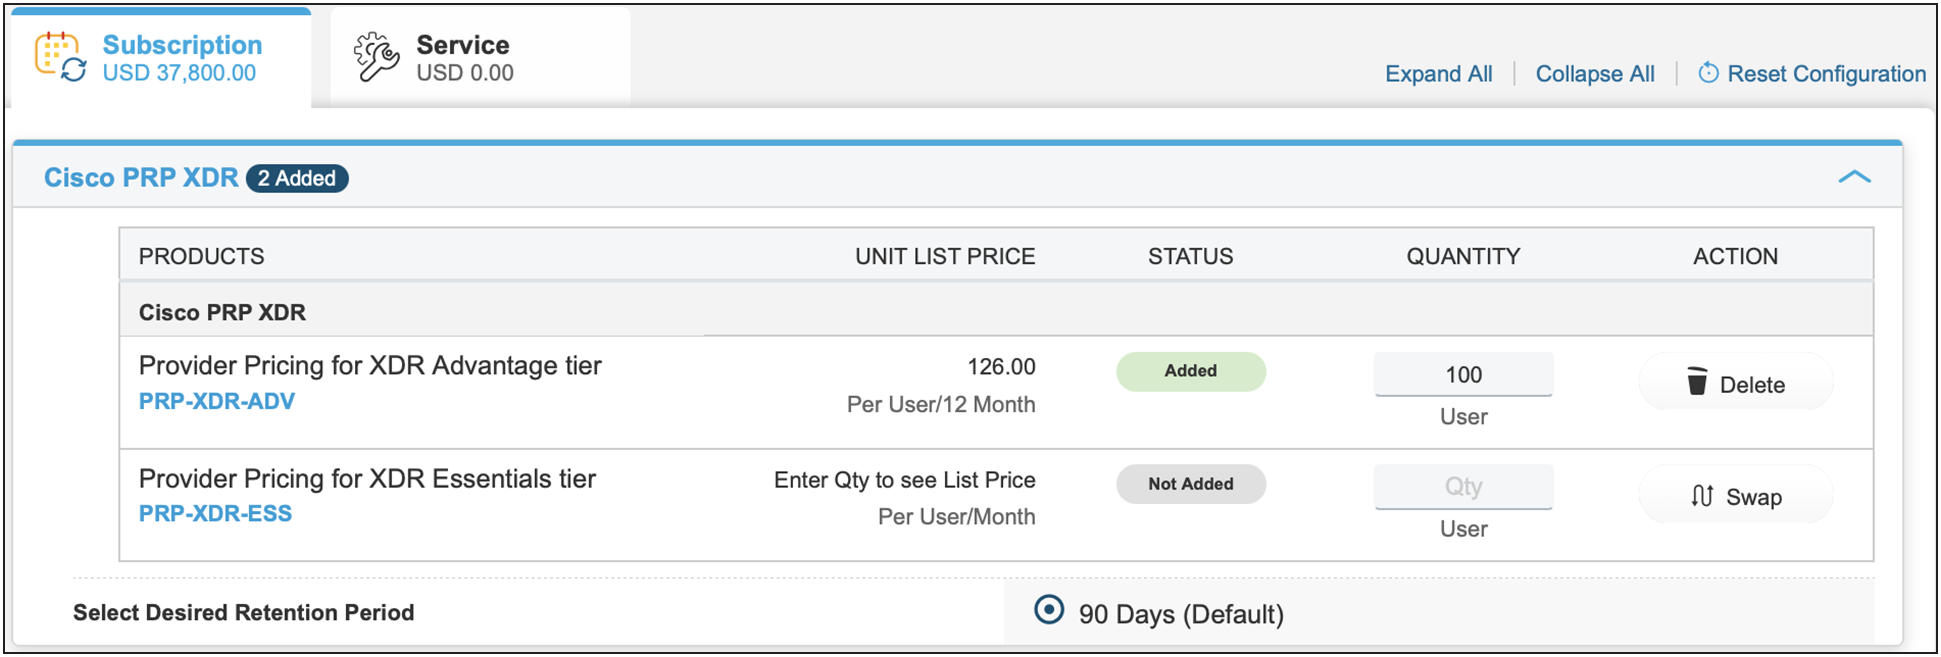Click the STATUS column header
This screenshot has height=657, width=1941.
pos(1190,256)
